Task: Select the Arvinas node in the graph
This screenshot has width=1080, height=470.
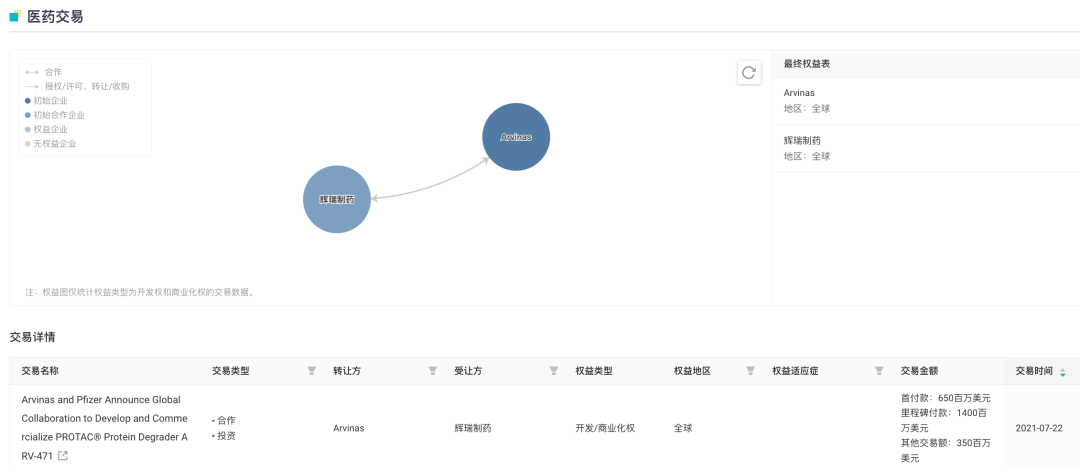Action: (x=516, y=137)
